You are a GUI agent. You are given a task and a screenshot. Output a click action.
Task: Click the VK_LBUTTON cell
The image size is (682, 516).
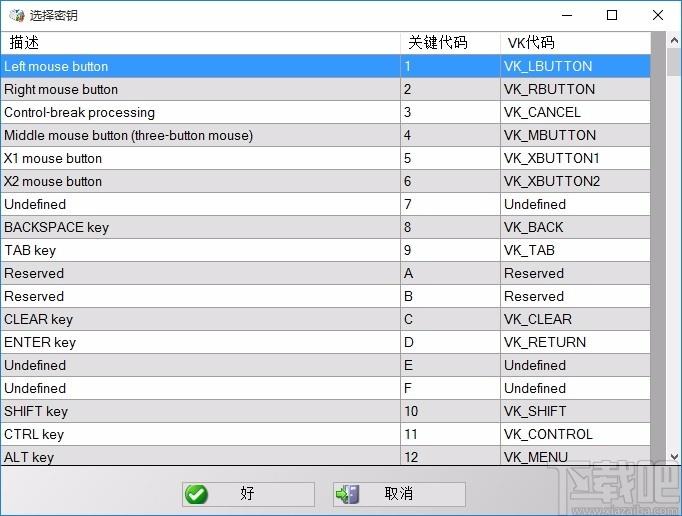click(575, 66)
